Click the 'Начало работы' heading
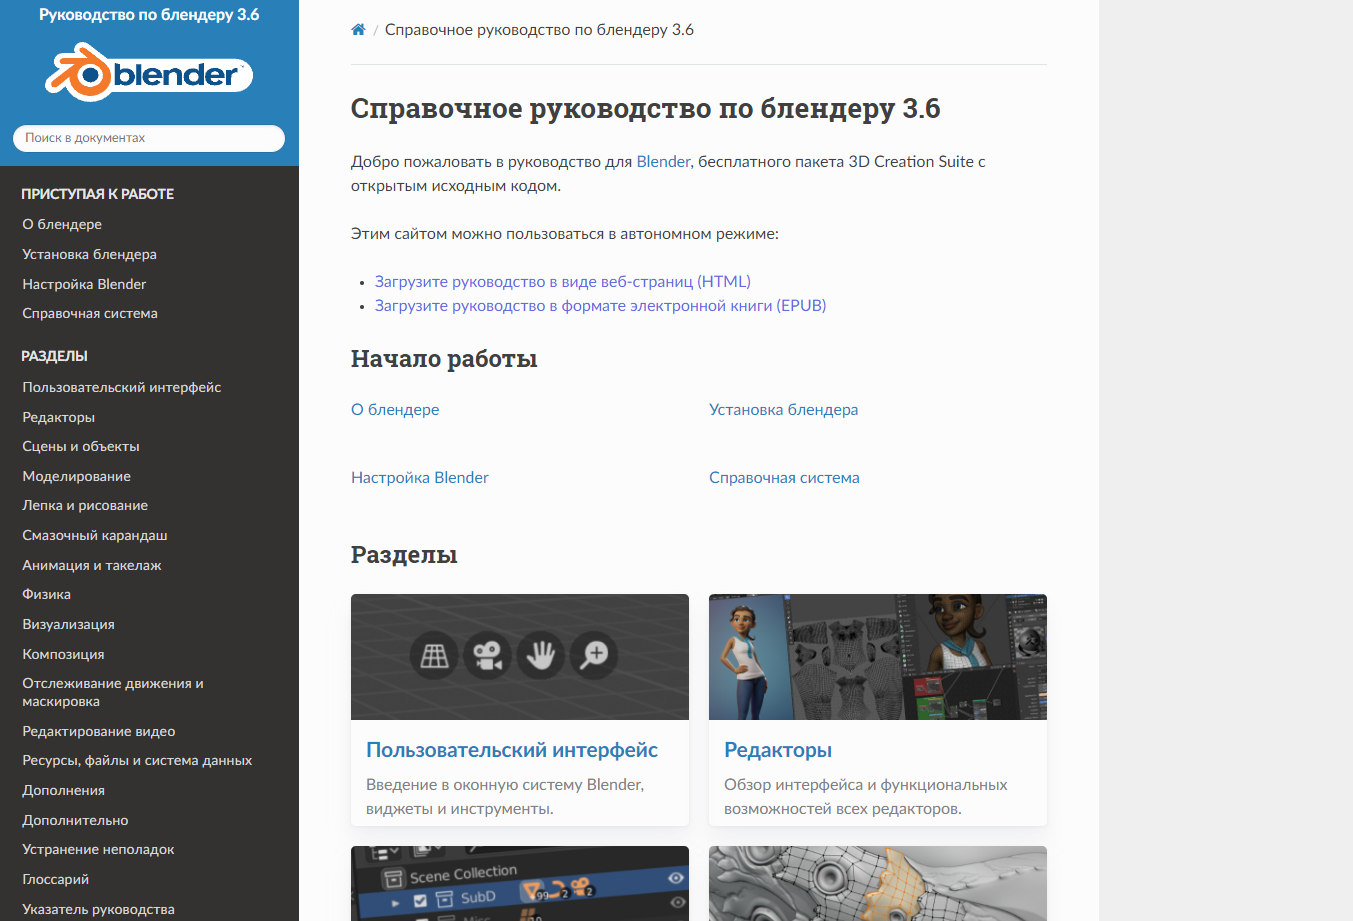 [444, 359]
